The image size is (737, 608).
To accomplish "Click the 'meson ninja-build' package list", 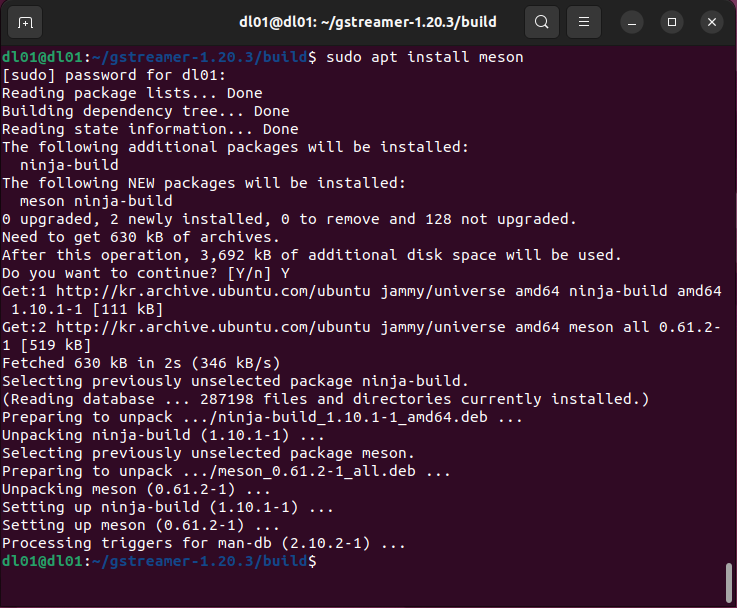I will [x=96, y=201].
